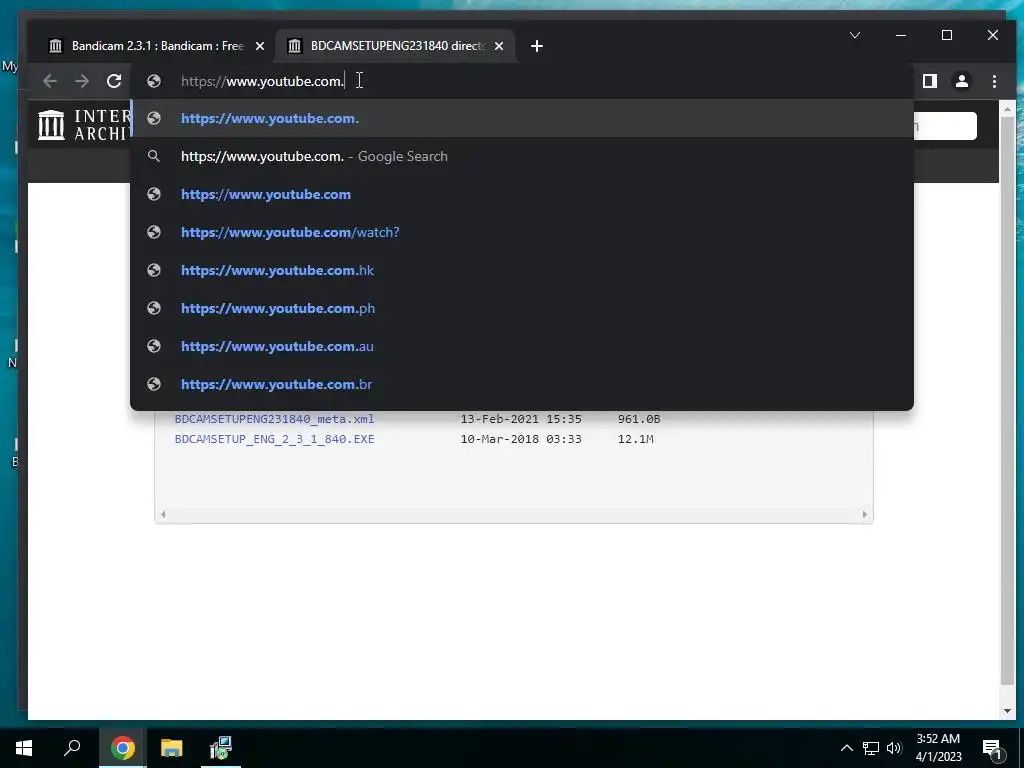Click inside the address bar text
Screen dimensions: 1024x768
[263, 81]
